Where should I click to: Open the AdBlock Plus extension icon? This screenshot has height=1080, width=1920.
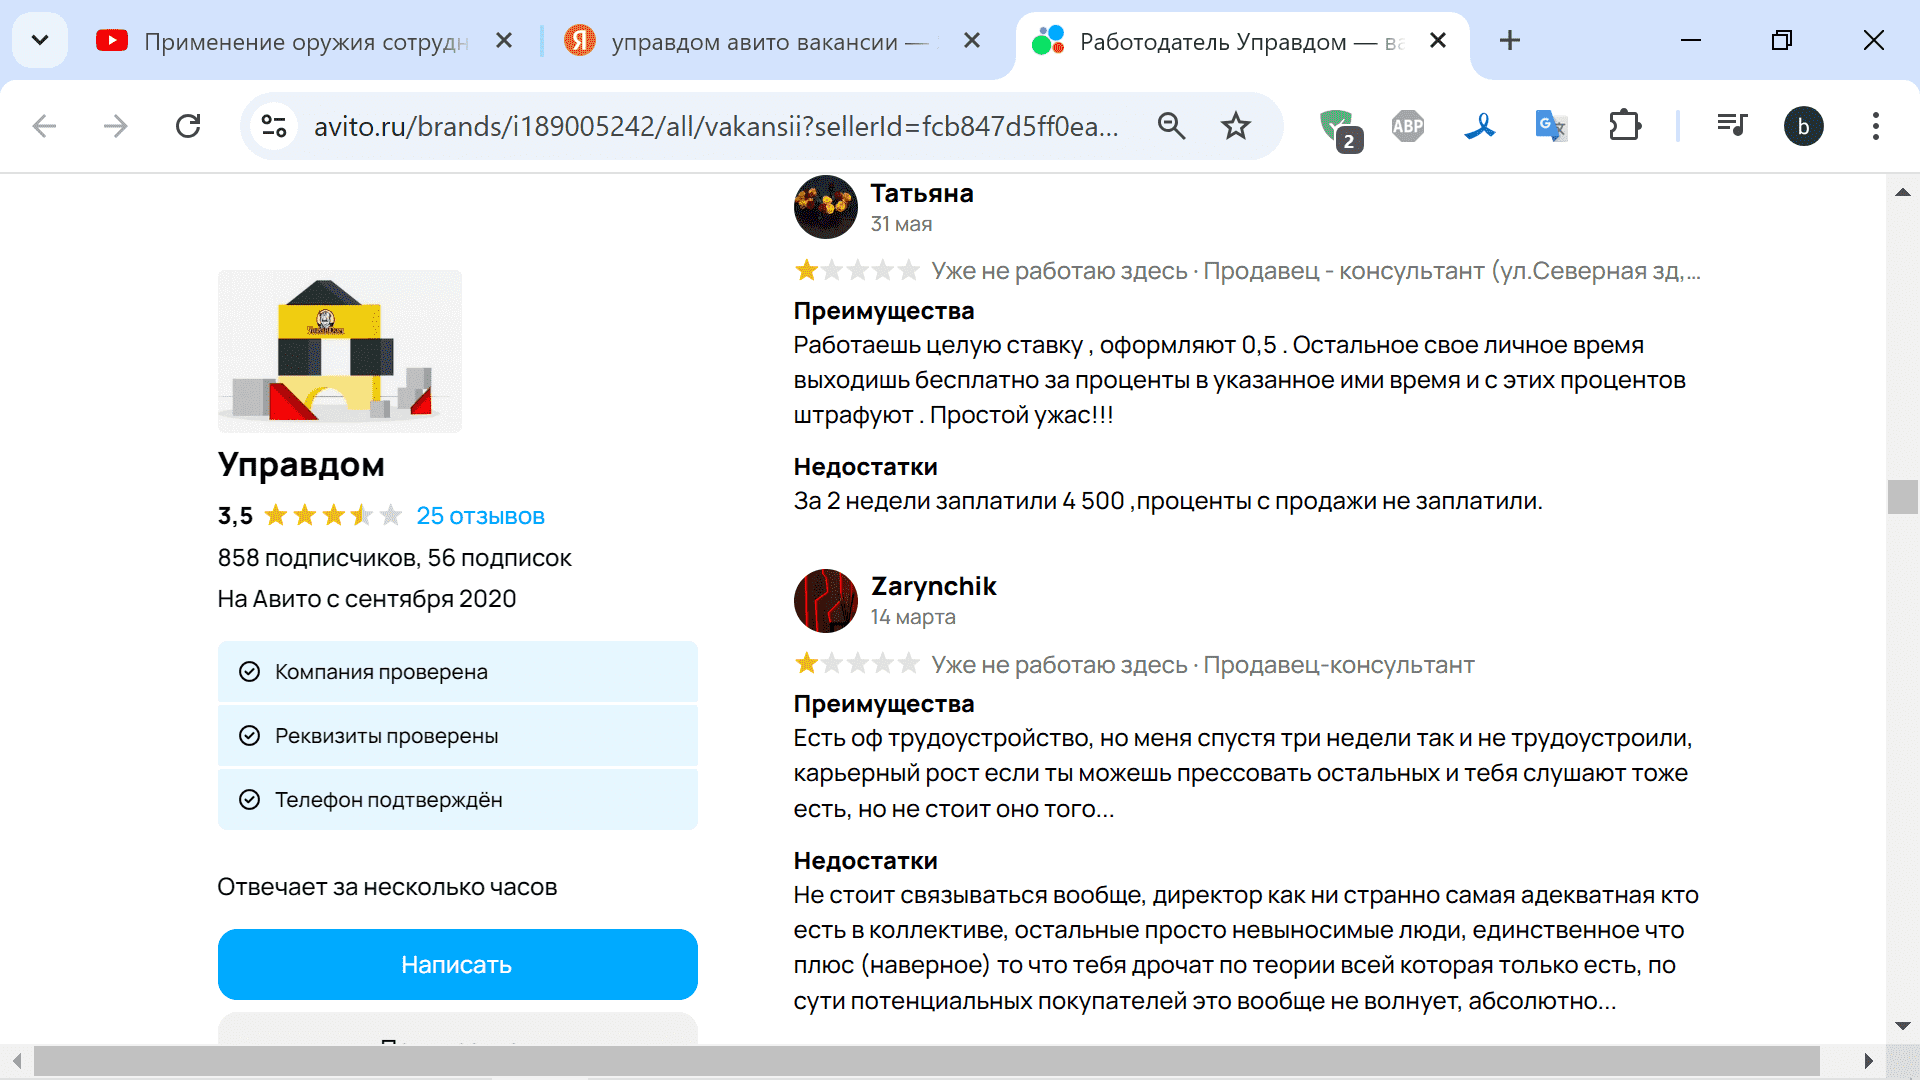pos(1407,126)
